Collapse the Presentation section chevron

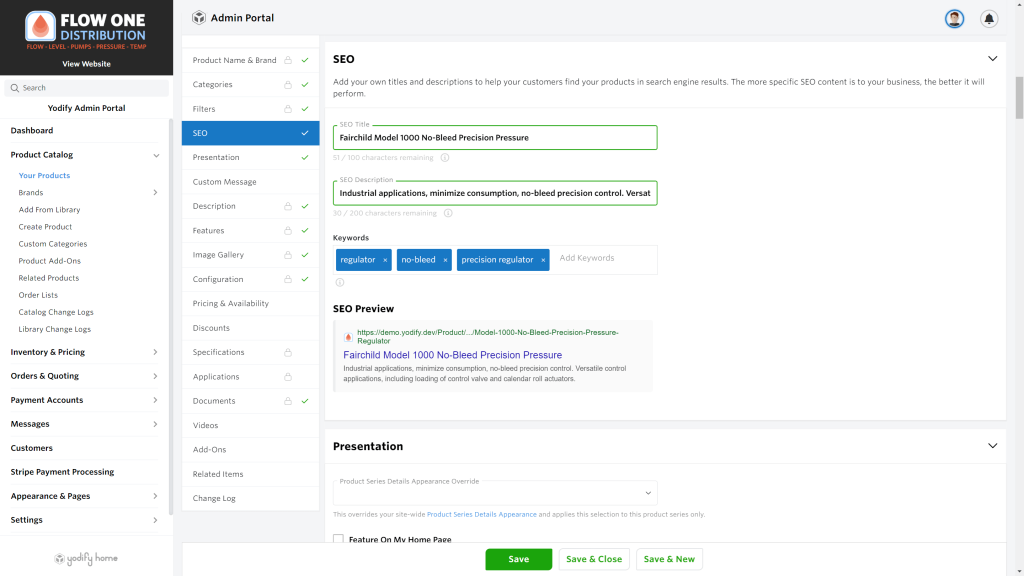tap(992, 446)
